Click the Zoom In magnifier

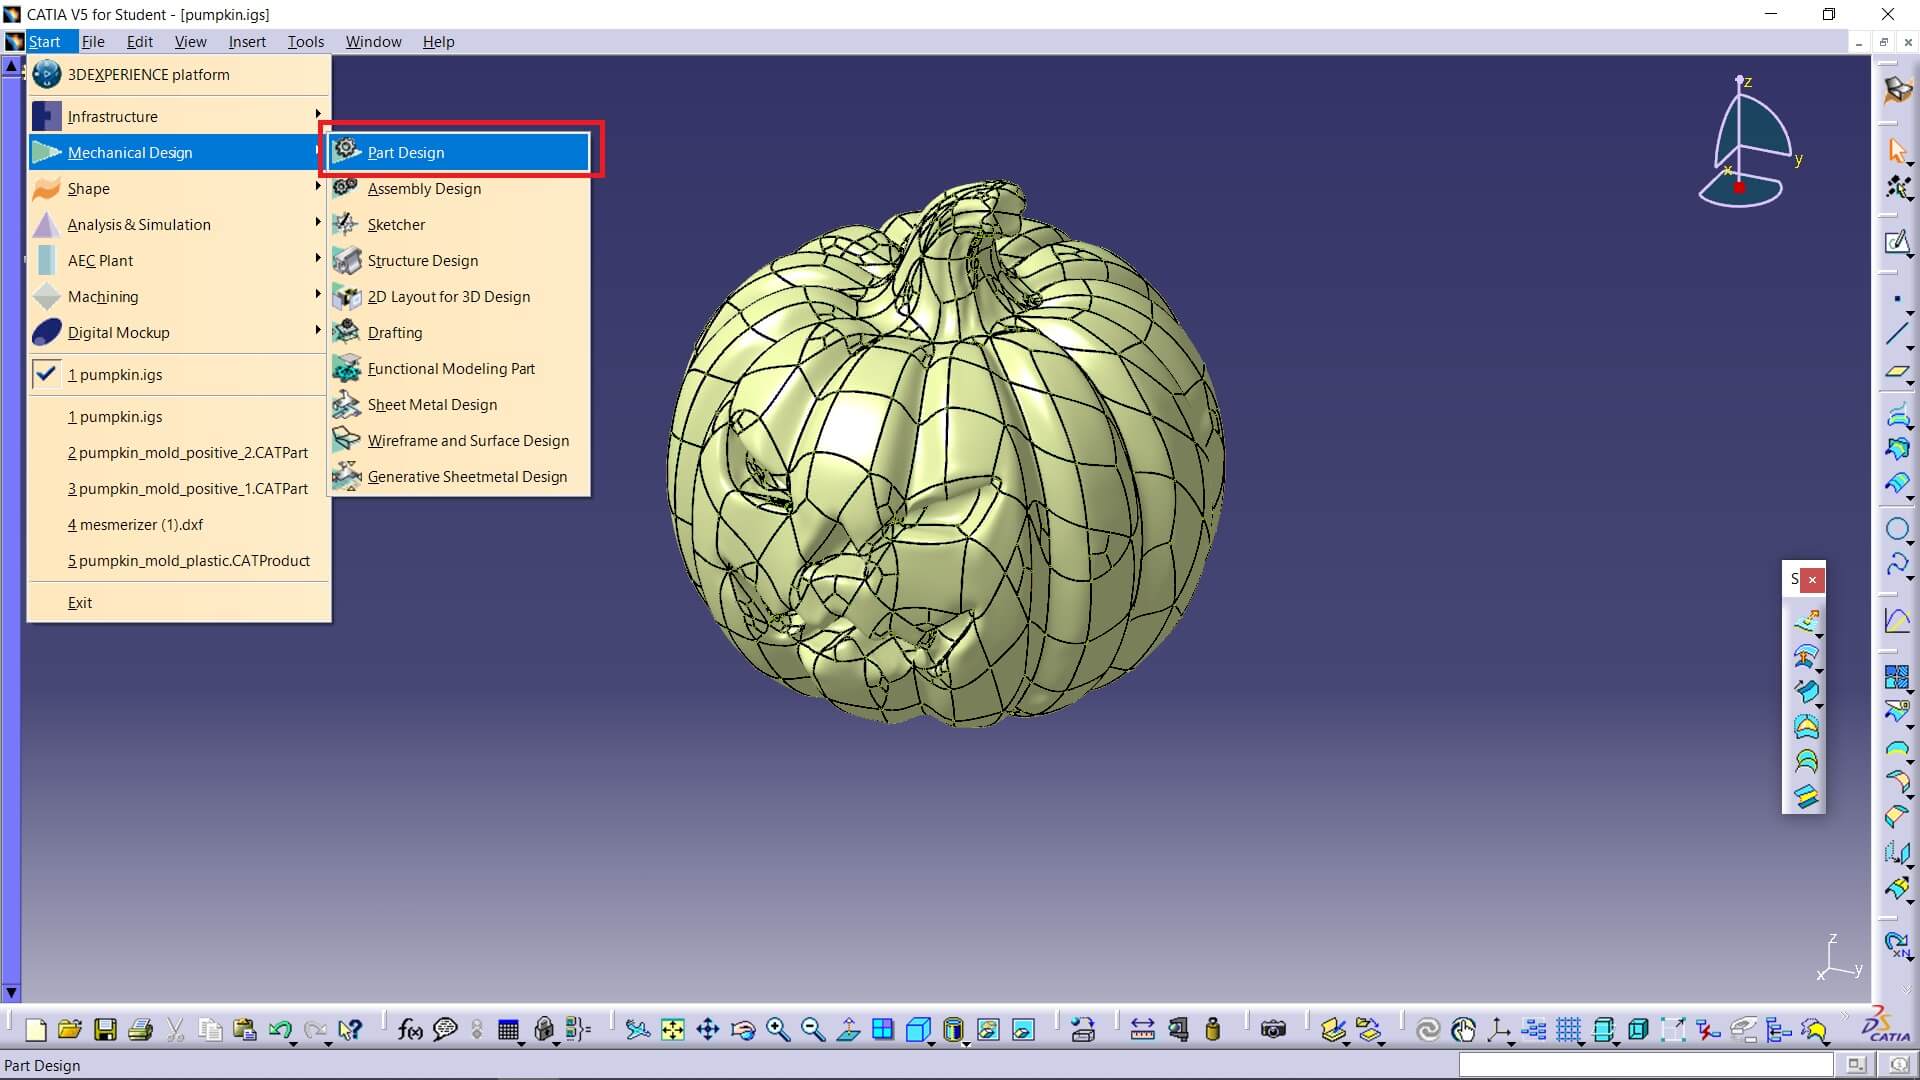(777, 1029)
